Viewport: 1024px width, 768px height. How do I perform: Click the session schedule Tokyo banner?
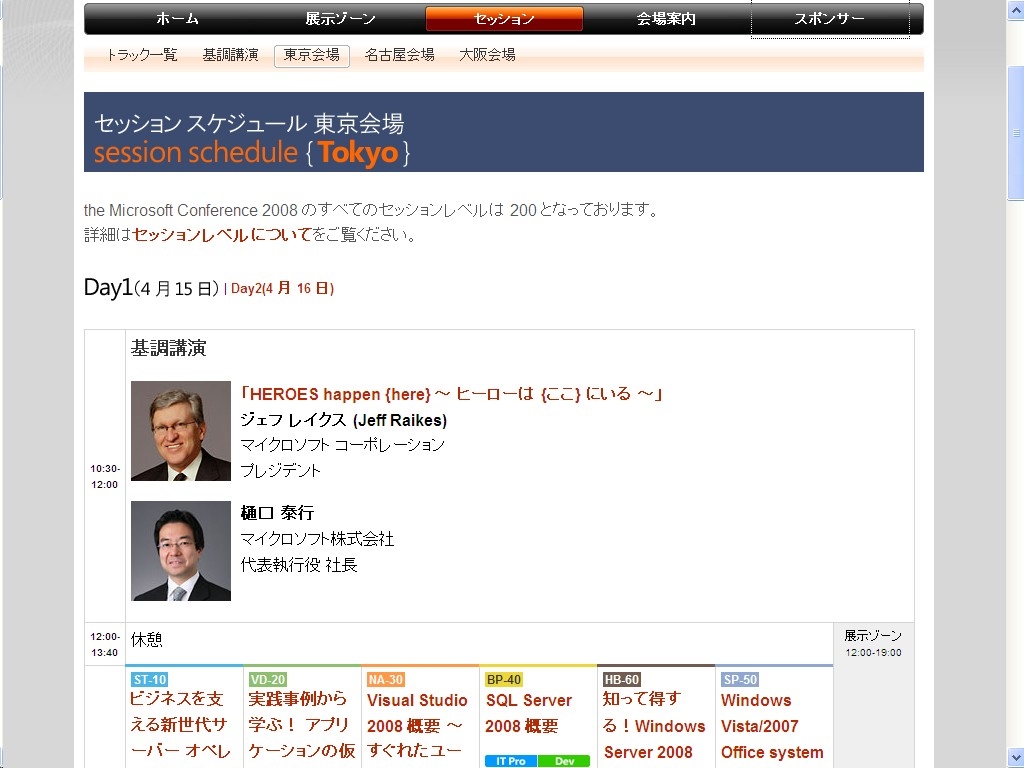(504, 132)
